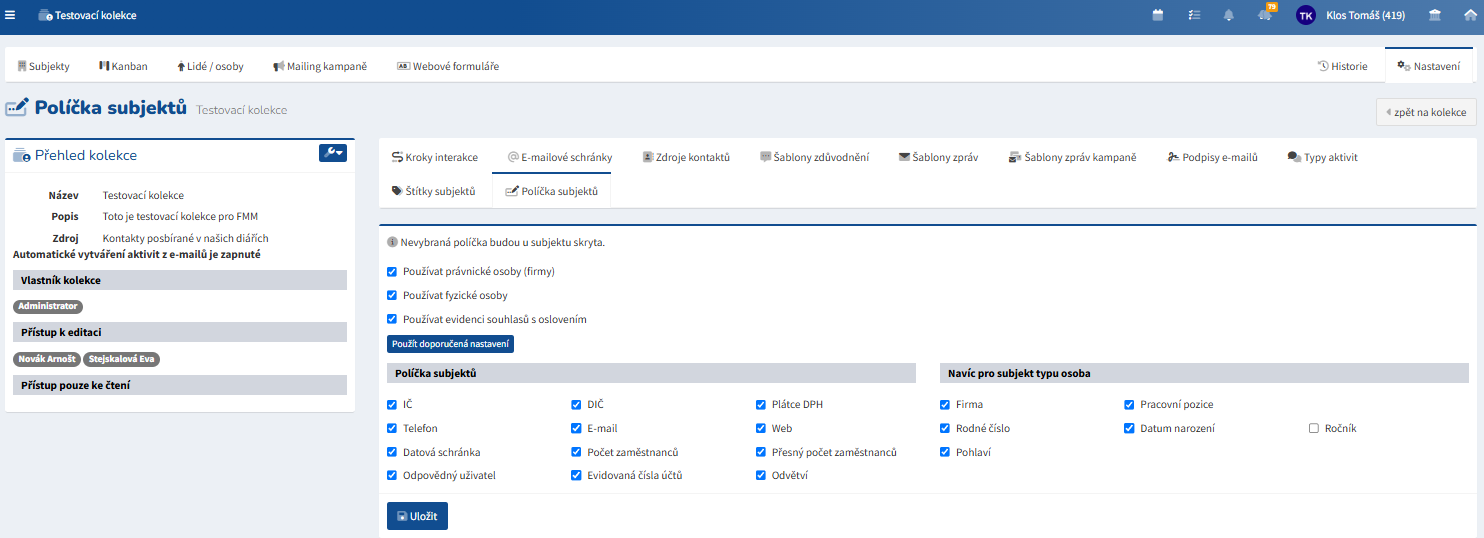
Task: Open the single bell notifications icon
Action: coord(1229,15)
